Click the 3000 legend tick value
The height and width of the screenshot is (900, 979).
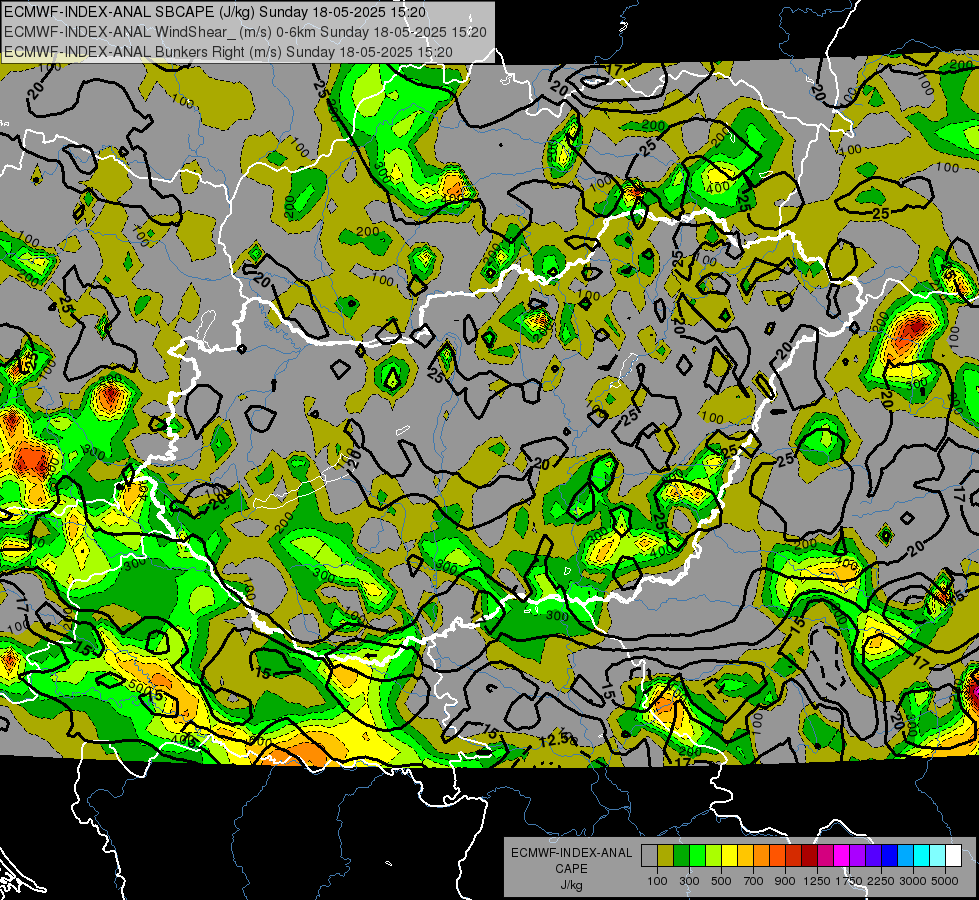click(x=913, y=881)
